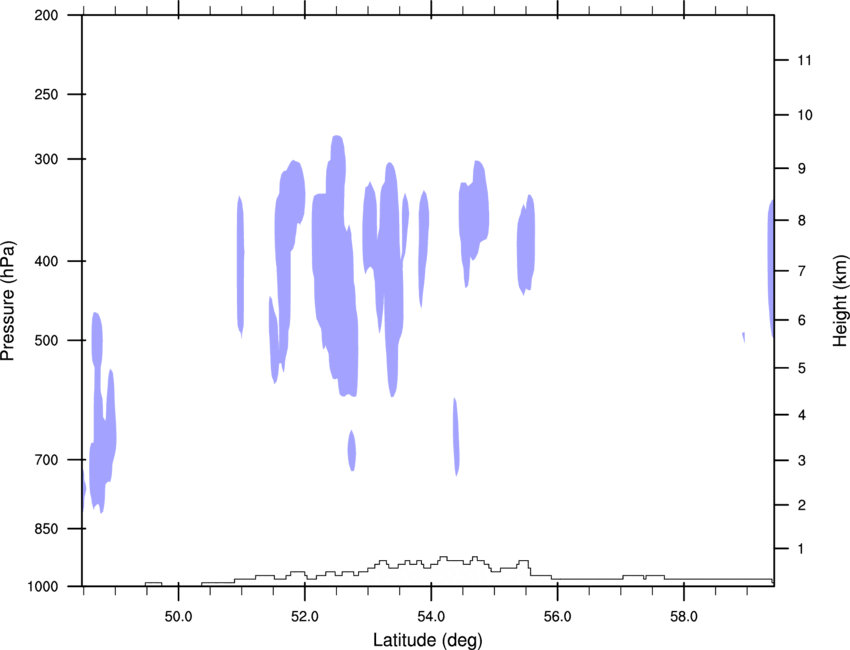
Task: Click the blue region near latitude 55.5
Action: pos(526,245)
